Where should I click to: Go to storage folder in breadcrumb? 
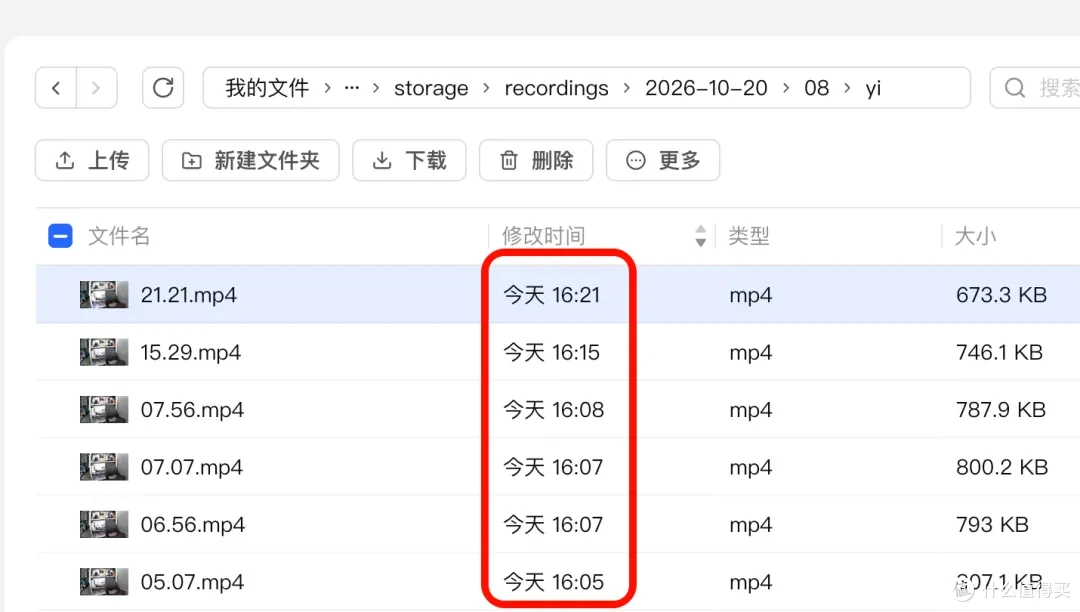click(x=431, y=88)
